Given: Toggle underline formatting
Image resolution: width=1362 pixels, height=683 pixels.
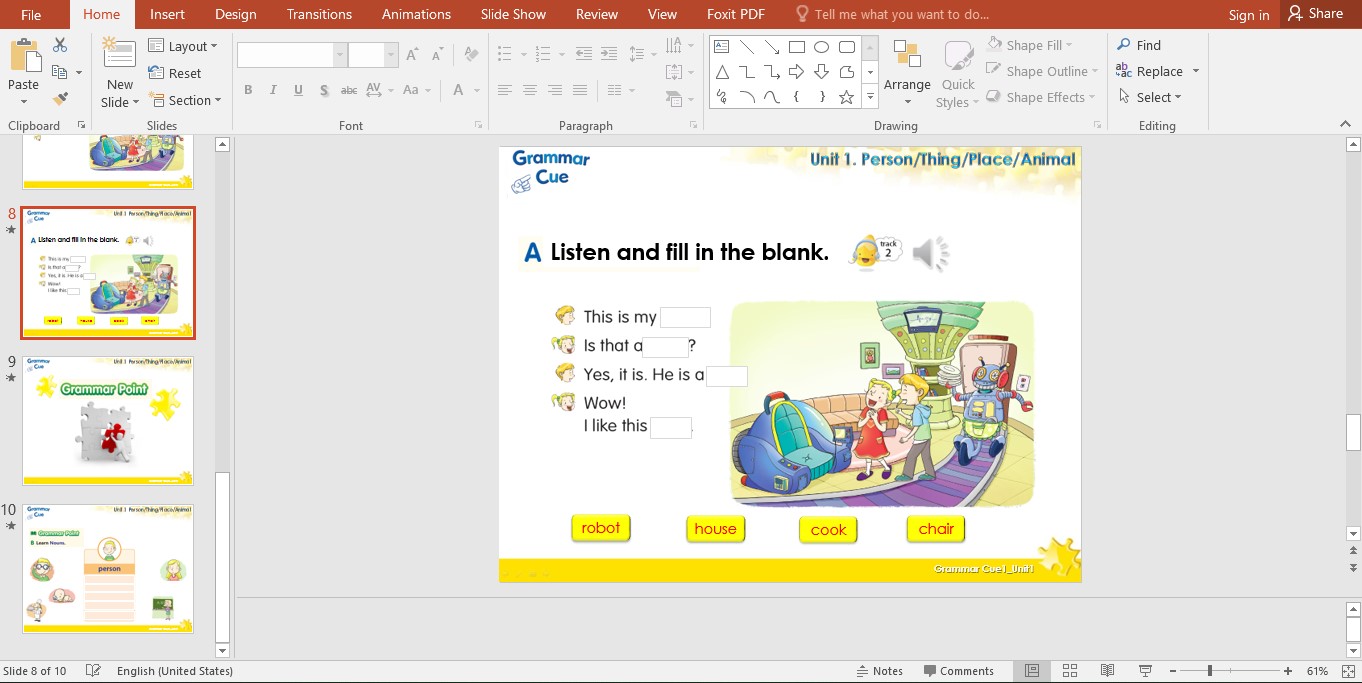Looking at the screenshot, I should pyautogui.click(x=298, y=90).
